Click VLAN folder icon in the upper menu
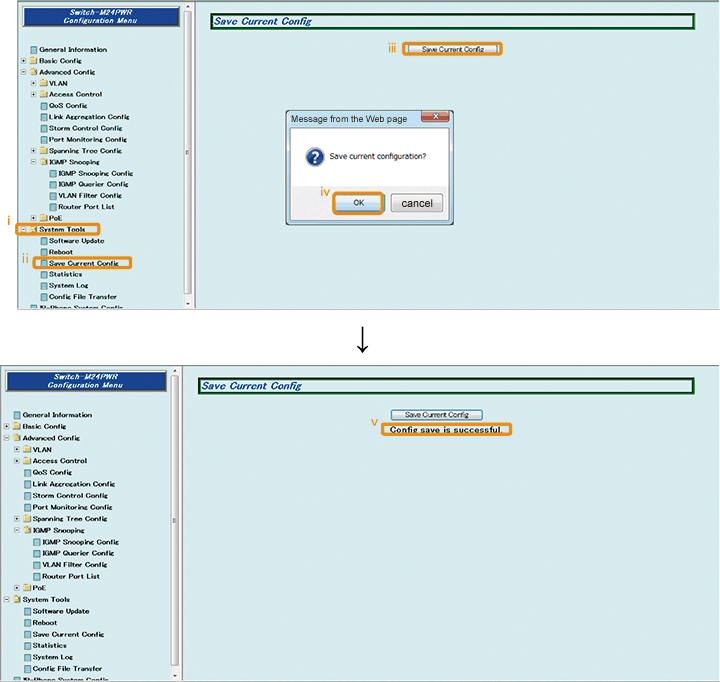Screen dimensions: 720x682 43,83
